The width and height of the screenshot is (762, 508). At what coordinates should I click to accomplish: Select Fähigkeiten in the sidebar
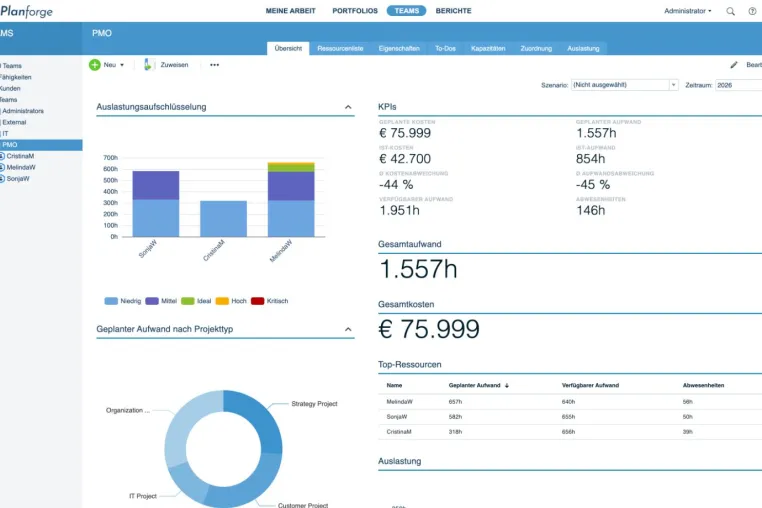(x=16, y=77)
